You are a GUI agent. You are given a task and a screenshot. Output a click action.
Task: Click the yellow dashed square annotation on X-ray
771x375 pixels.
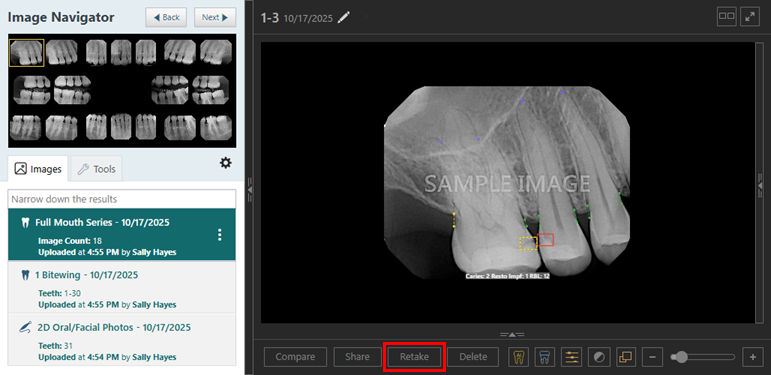point(529,243)
